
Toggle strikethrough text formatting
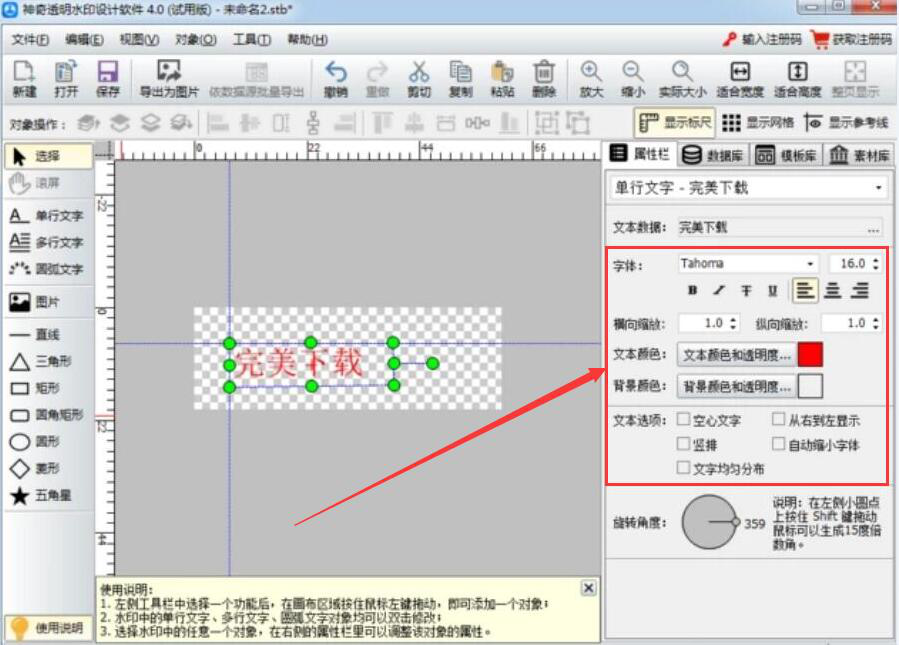click(x=746, y=291)
